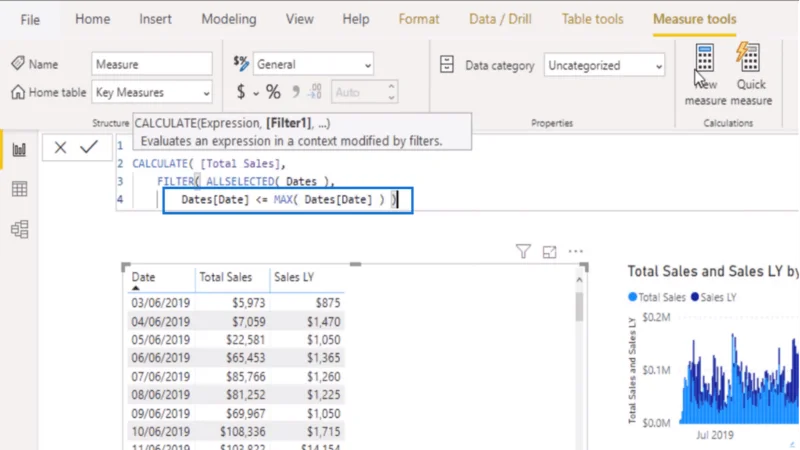The height and width of the screenshot is (450, 800).
Task: Select the 04/06/2019 date cell
Action: pos(160,322)
